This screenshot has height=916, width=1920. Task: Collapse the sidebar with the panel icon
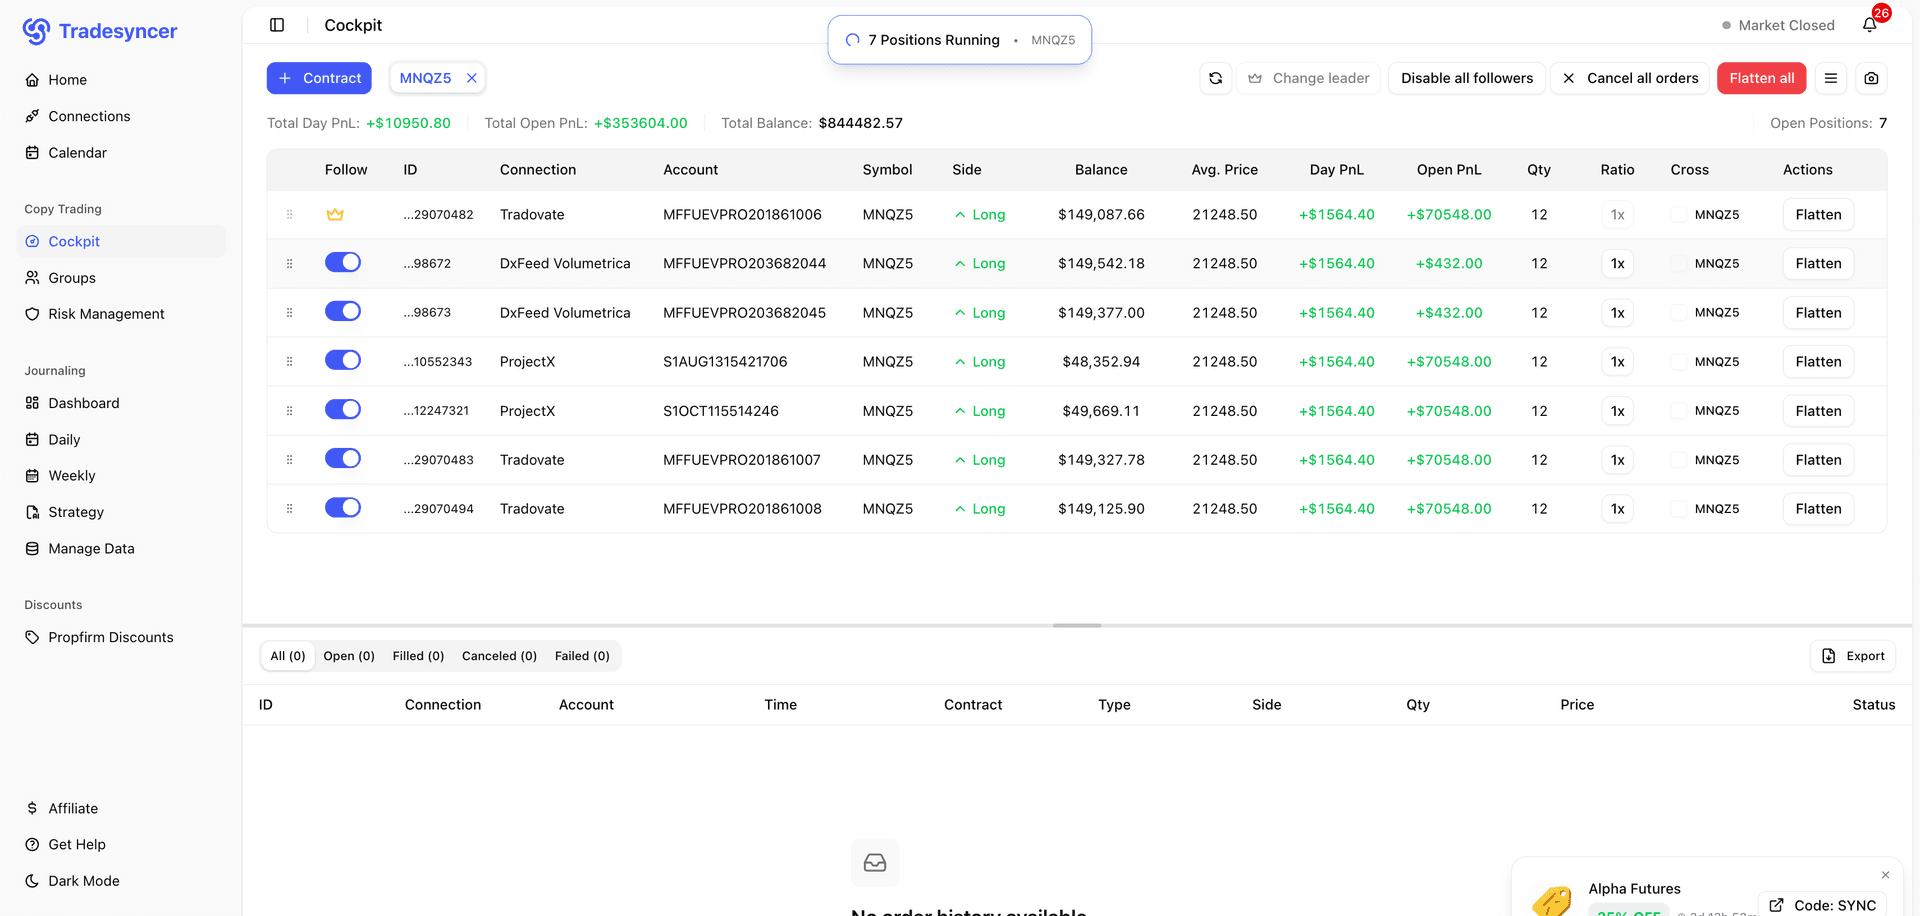[x=276, y=24]
